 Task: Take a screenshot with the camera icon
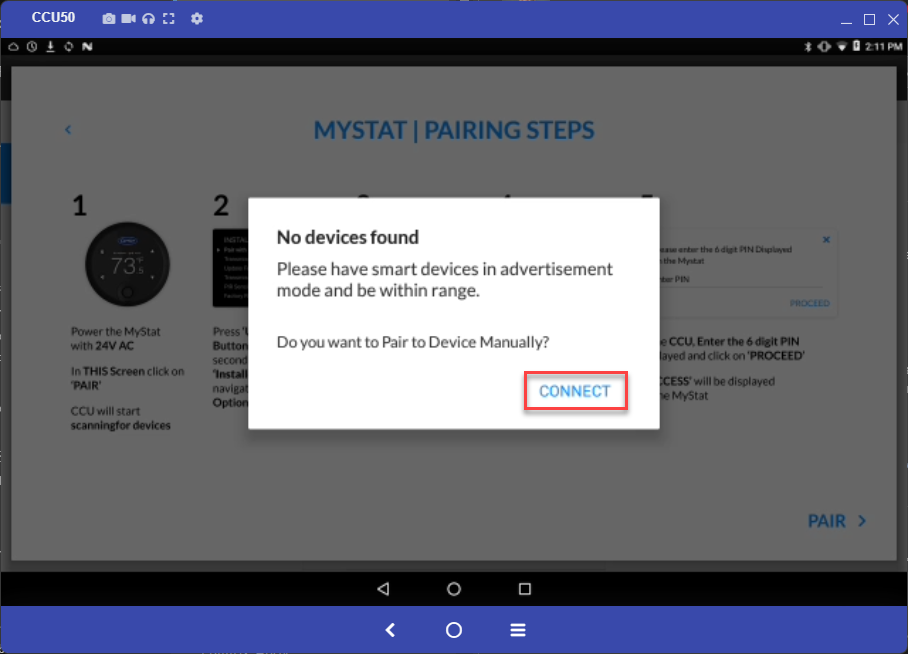(109, 19)
